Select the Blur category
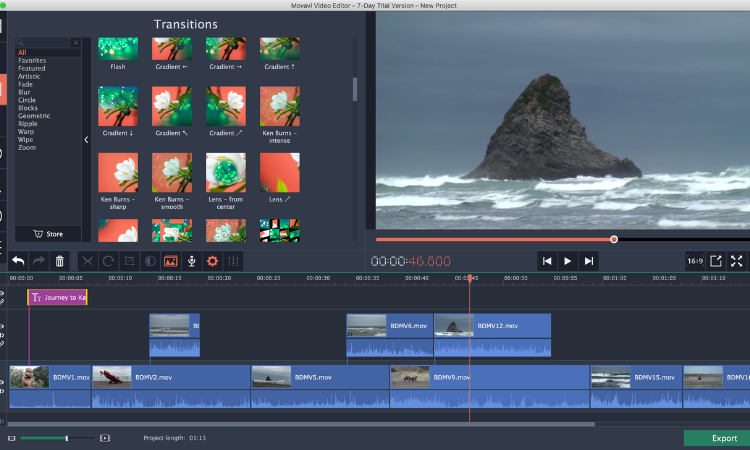 pyautogui.click(x=24, y=92)
